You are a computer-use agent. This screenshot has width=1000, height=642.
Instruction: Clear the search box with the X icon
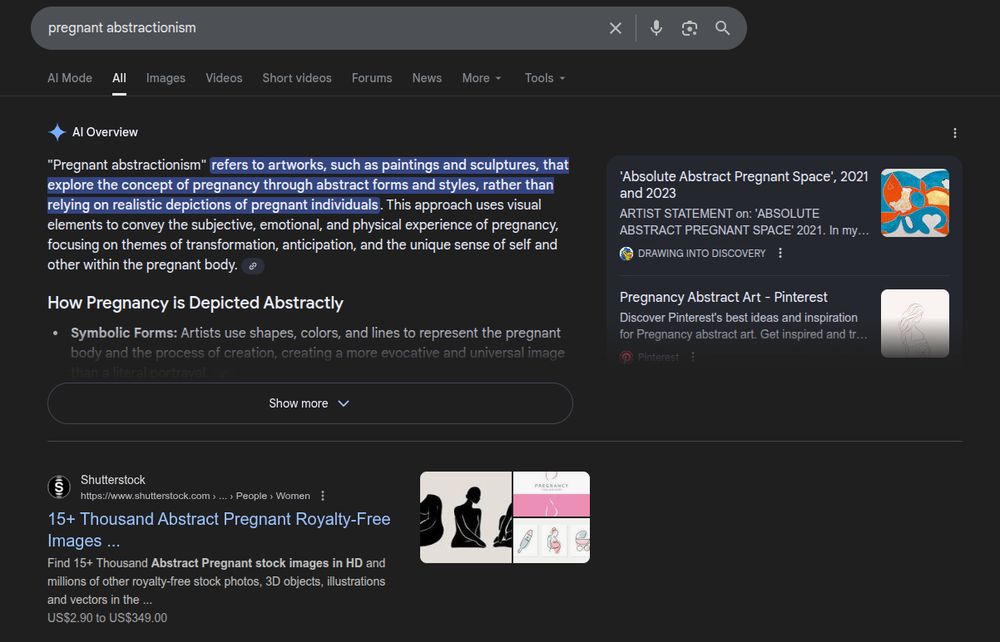pyautogui.click(x=615, y=28)
